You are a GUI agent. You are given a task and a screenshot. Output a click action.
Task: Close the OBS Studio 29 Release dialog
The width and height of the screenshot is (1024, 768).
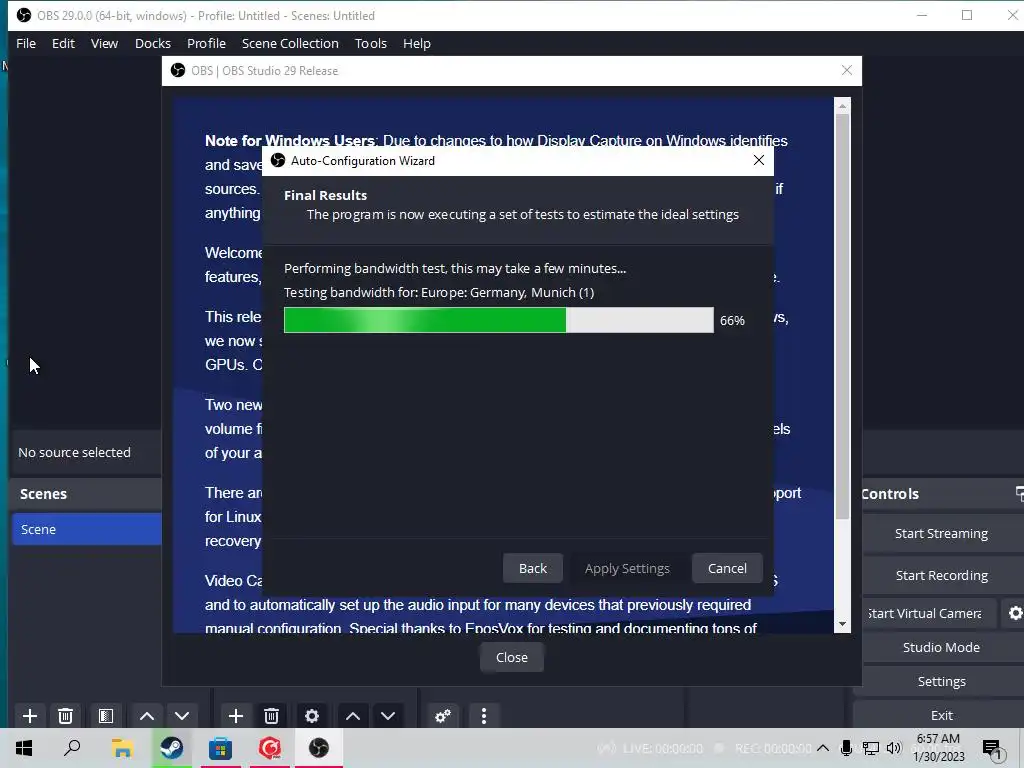512,658
